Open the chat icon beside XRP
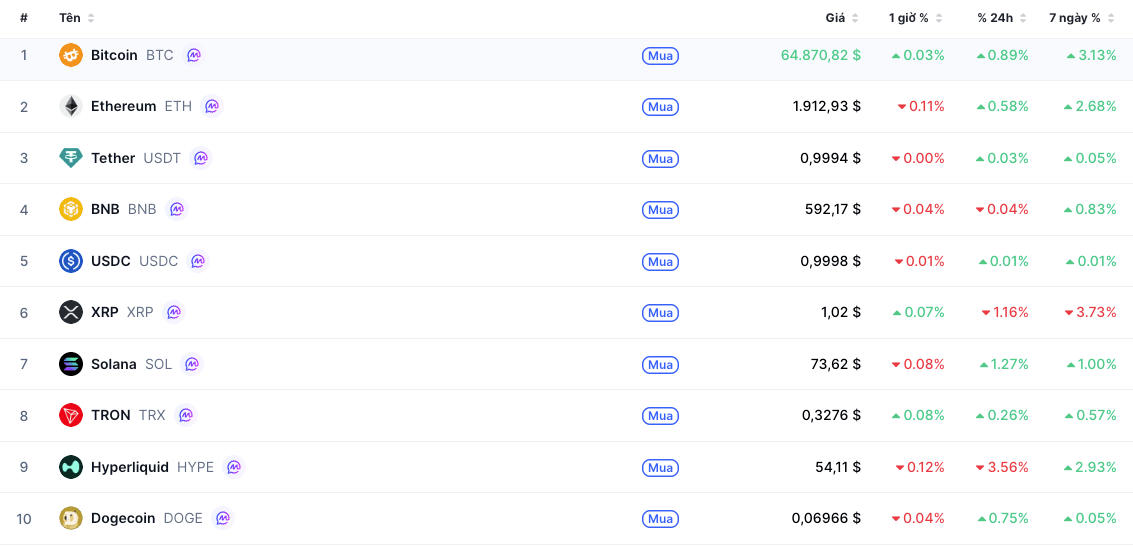Viewport: 1133px width, 546px height. point(173,312)
